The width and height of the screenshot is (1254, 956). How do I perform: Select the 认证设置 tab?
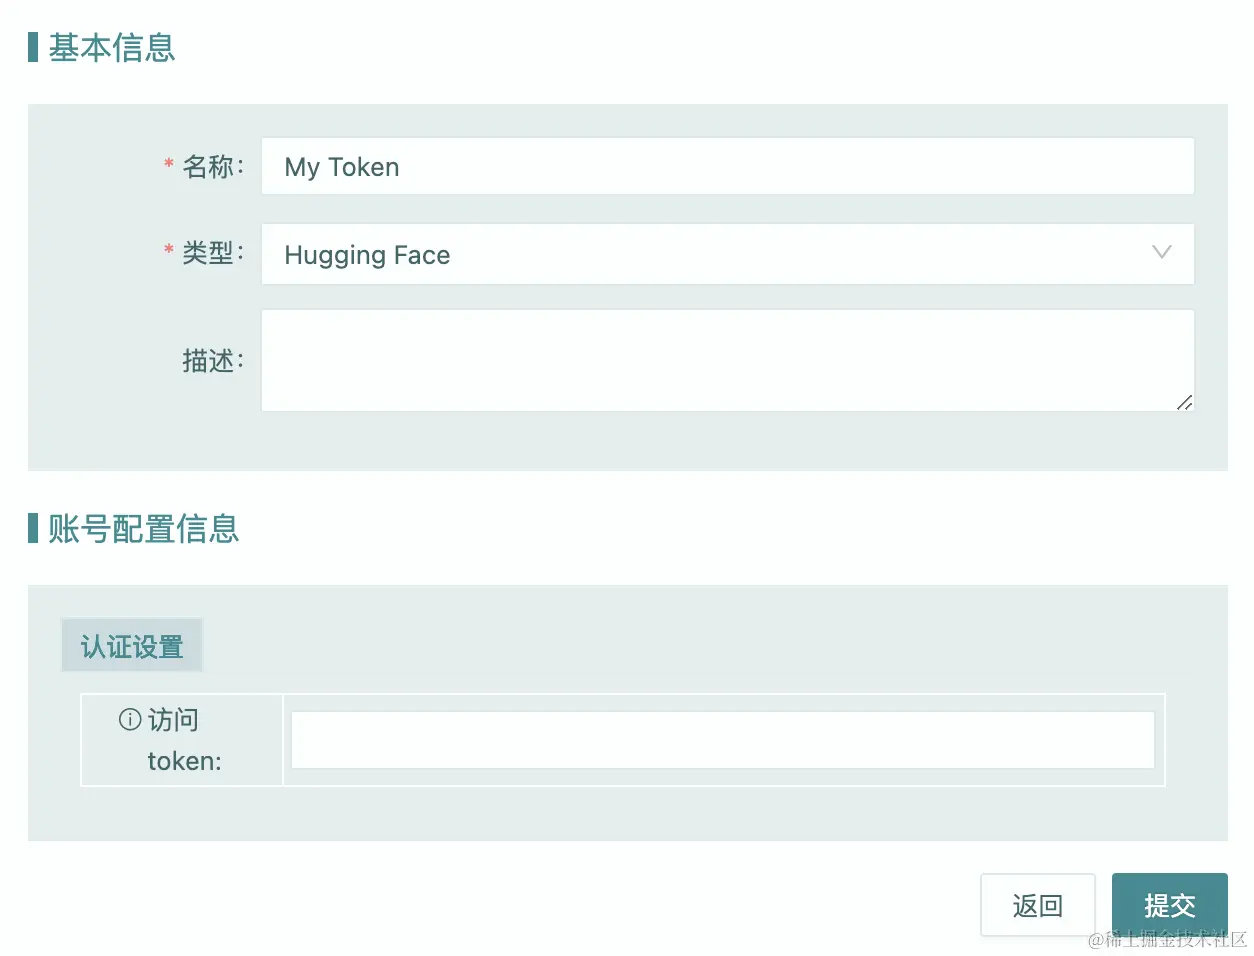(132, 646)
